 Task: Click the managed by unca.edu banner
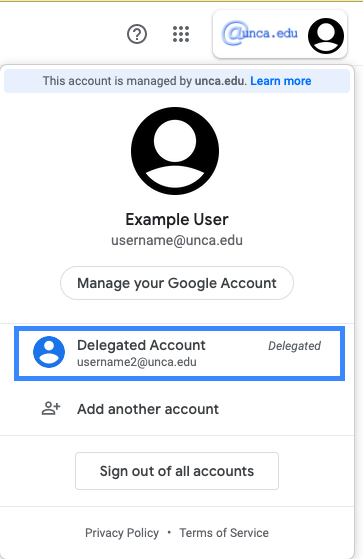pos(177,81)
